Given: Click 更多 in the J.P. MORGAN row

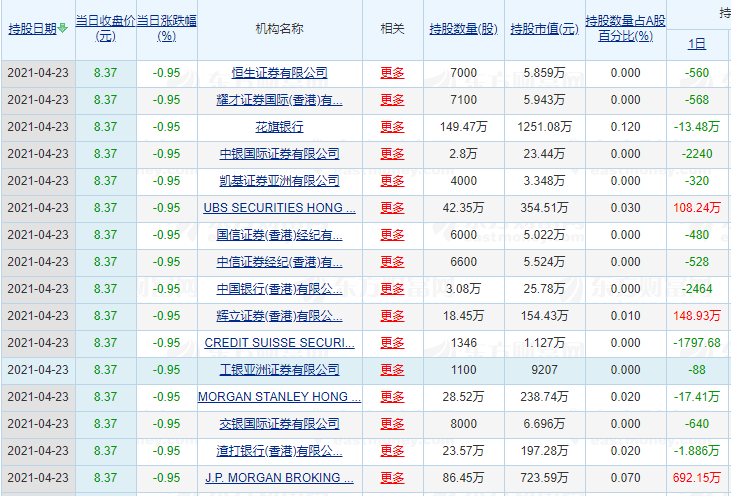Looking at the screenshot, I should (x=392, y=478).
